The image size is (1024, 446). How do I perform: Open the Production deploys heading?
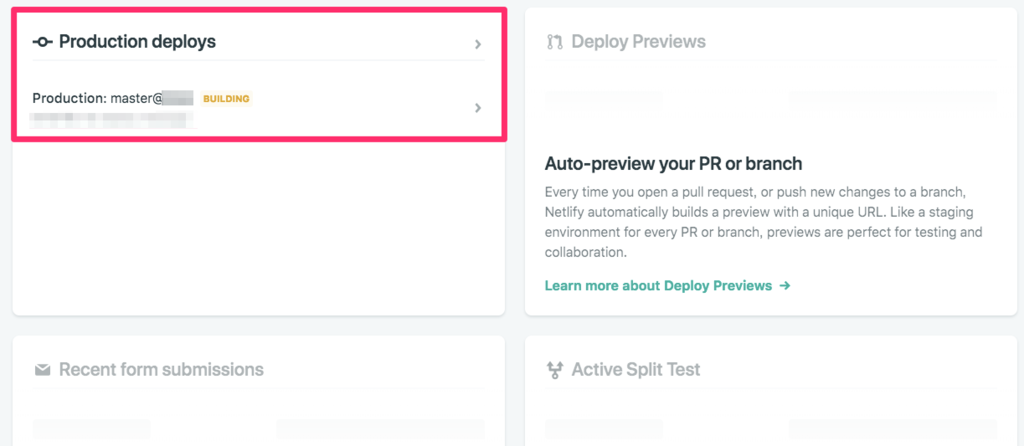pos(137,42)
